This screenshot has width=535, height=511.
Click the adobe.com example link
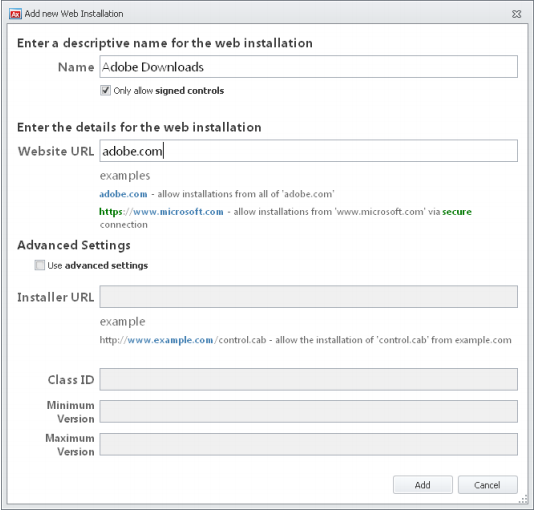coord(123,194)
